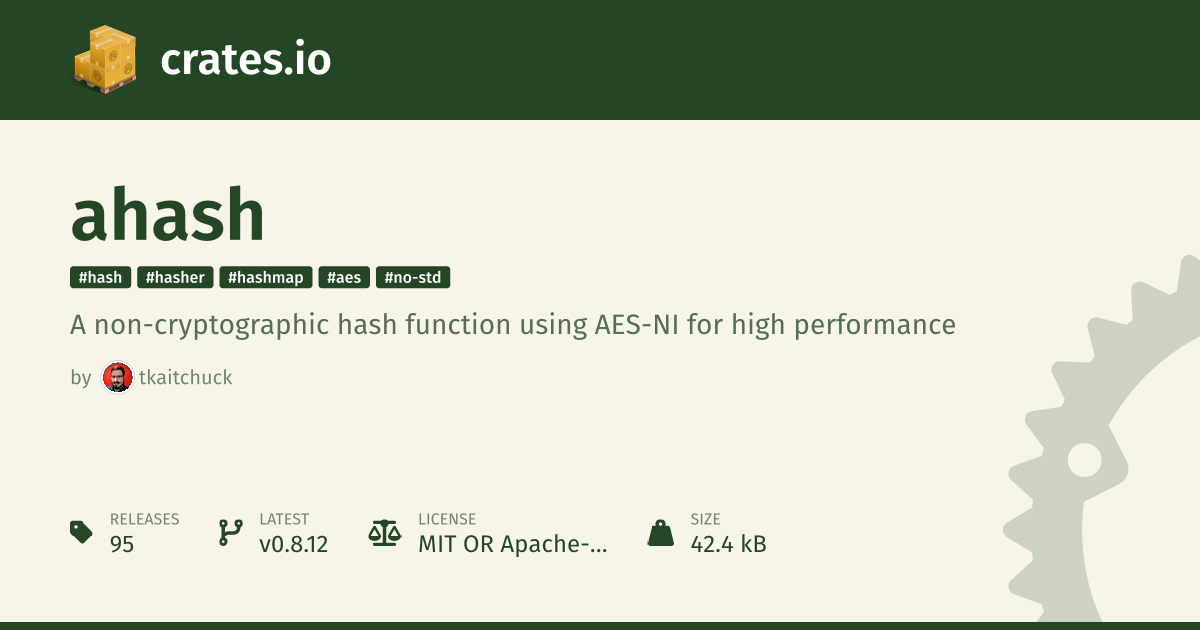Viewport: 1200px width, 630px height.
Task: Click the v0.8.12 latest version
Action: pyautogui.click(x=293, y=544)
